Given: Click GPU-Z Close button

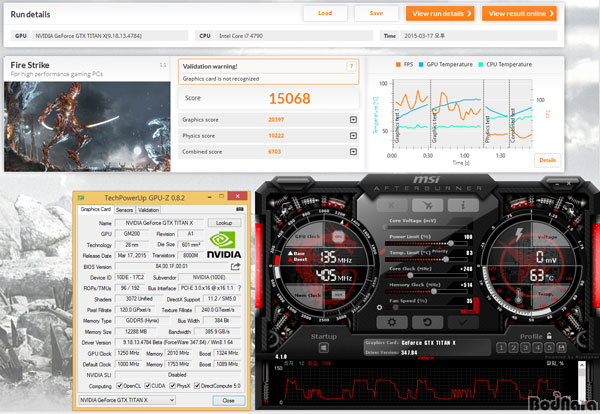Looking at the screenshot, I should click(x=228, y=400).
